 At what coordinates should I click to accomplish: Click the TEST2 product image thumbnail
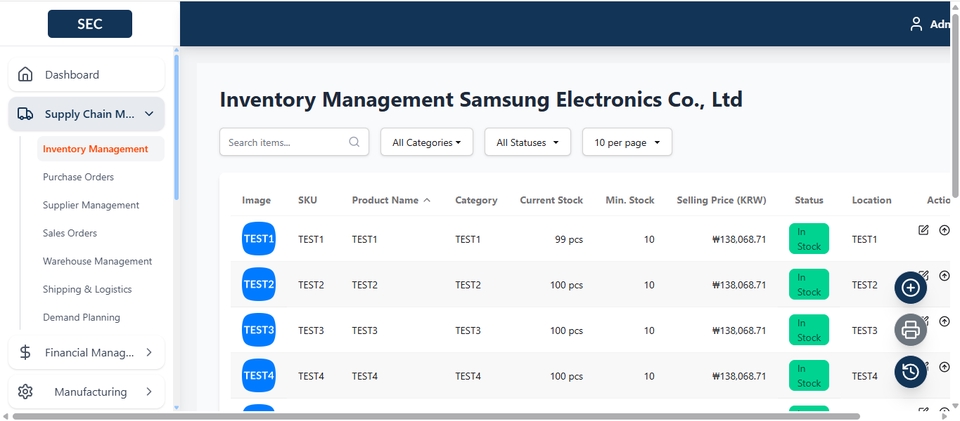[258, 284]
